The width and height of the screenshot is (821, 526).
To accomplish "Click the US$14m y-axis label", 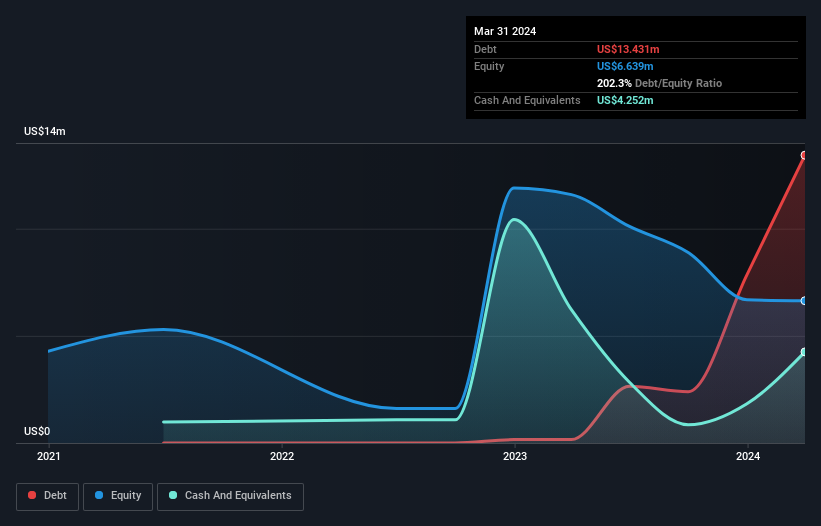I will [x=45, y=131].
